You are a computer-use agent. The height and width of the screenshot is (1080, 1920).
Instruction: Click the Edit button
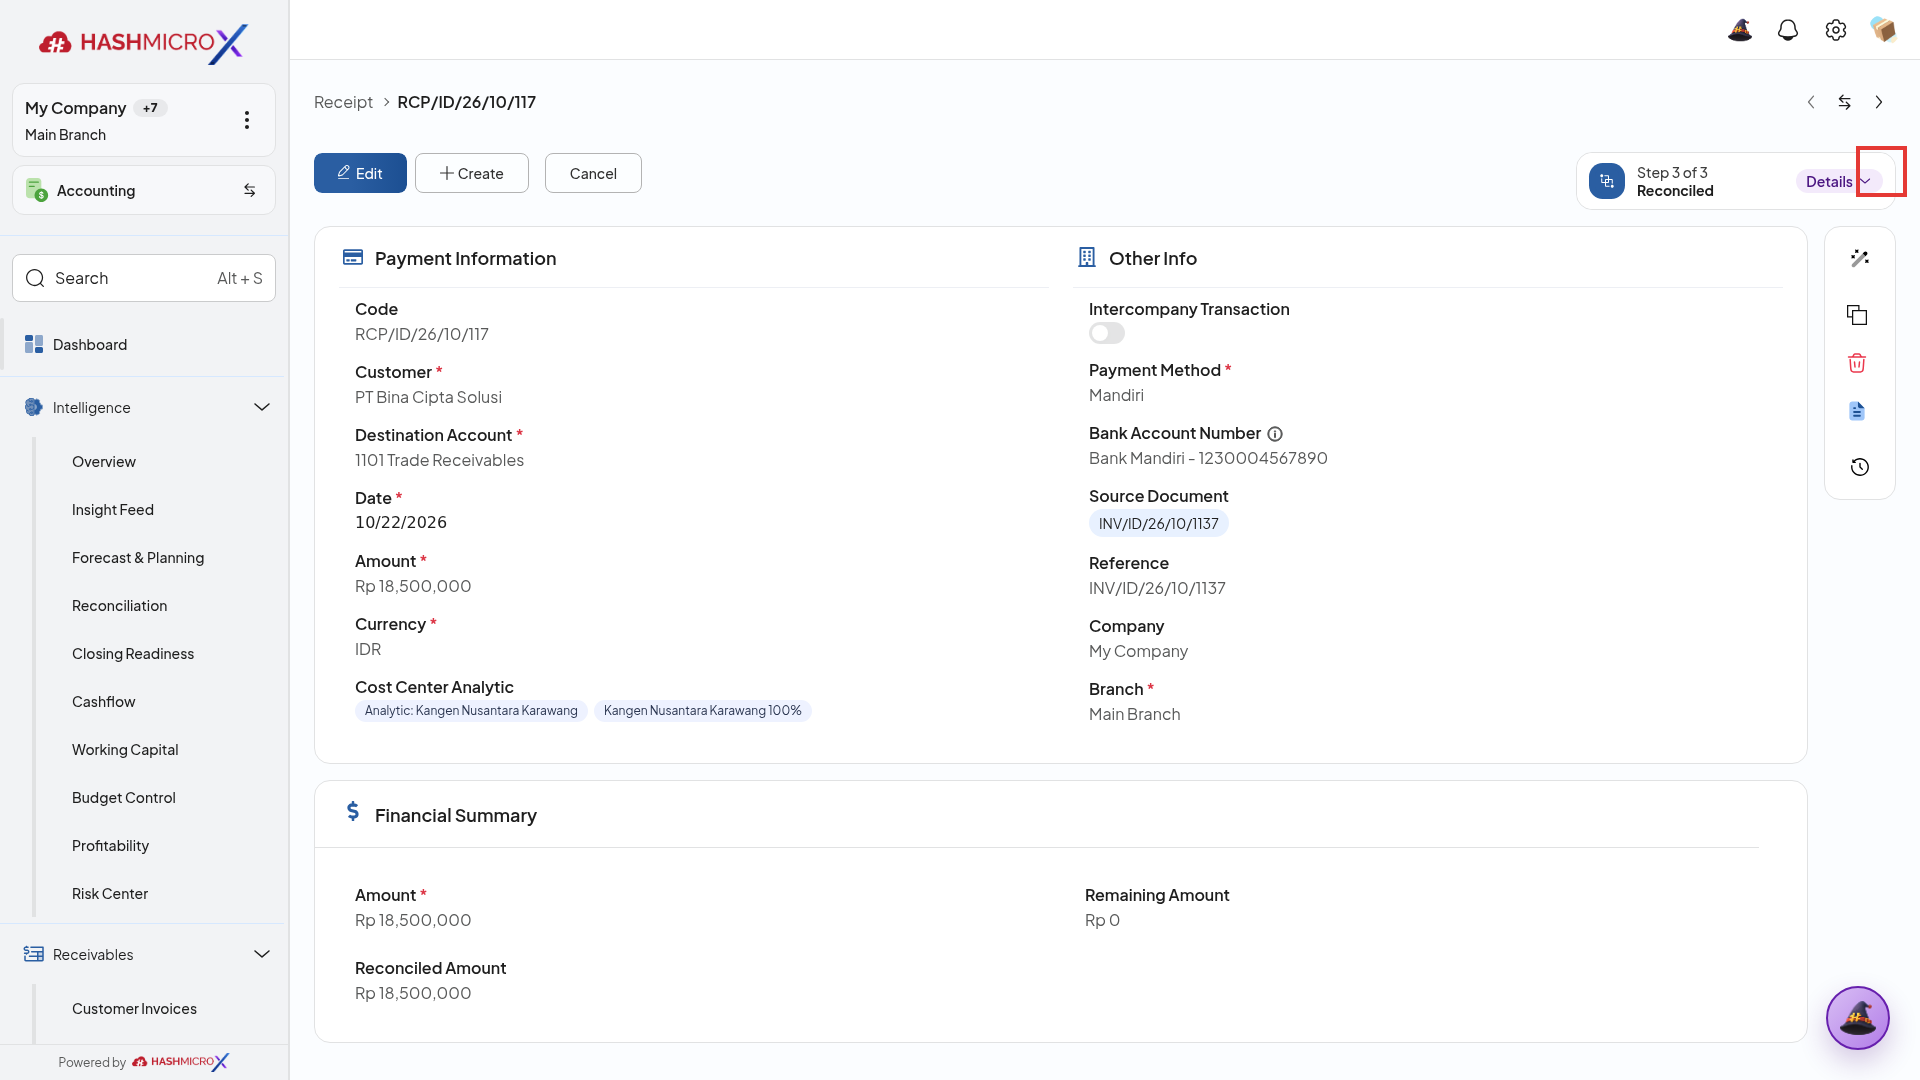coord(360,173)
